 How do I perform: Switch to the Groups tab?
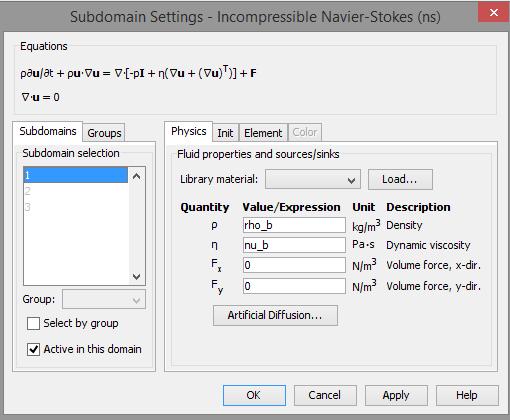click(104, 133)
